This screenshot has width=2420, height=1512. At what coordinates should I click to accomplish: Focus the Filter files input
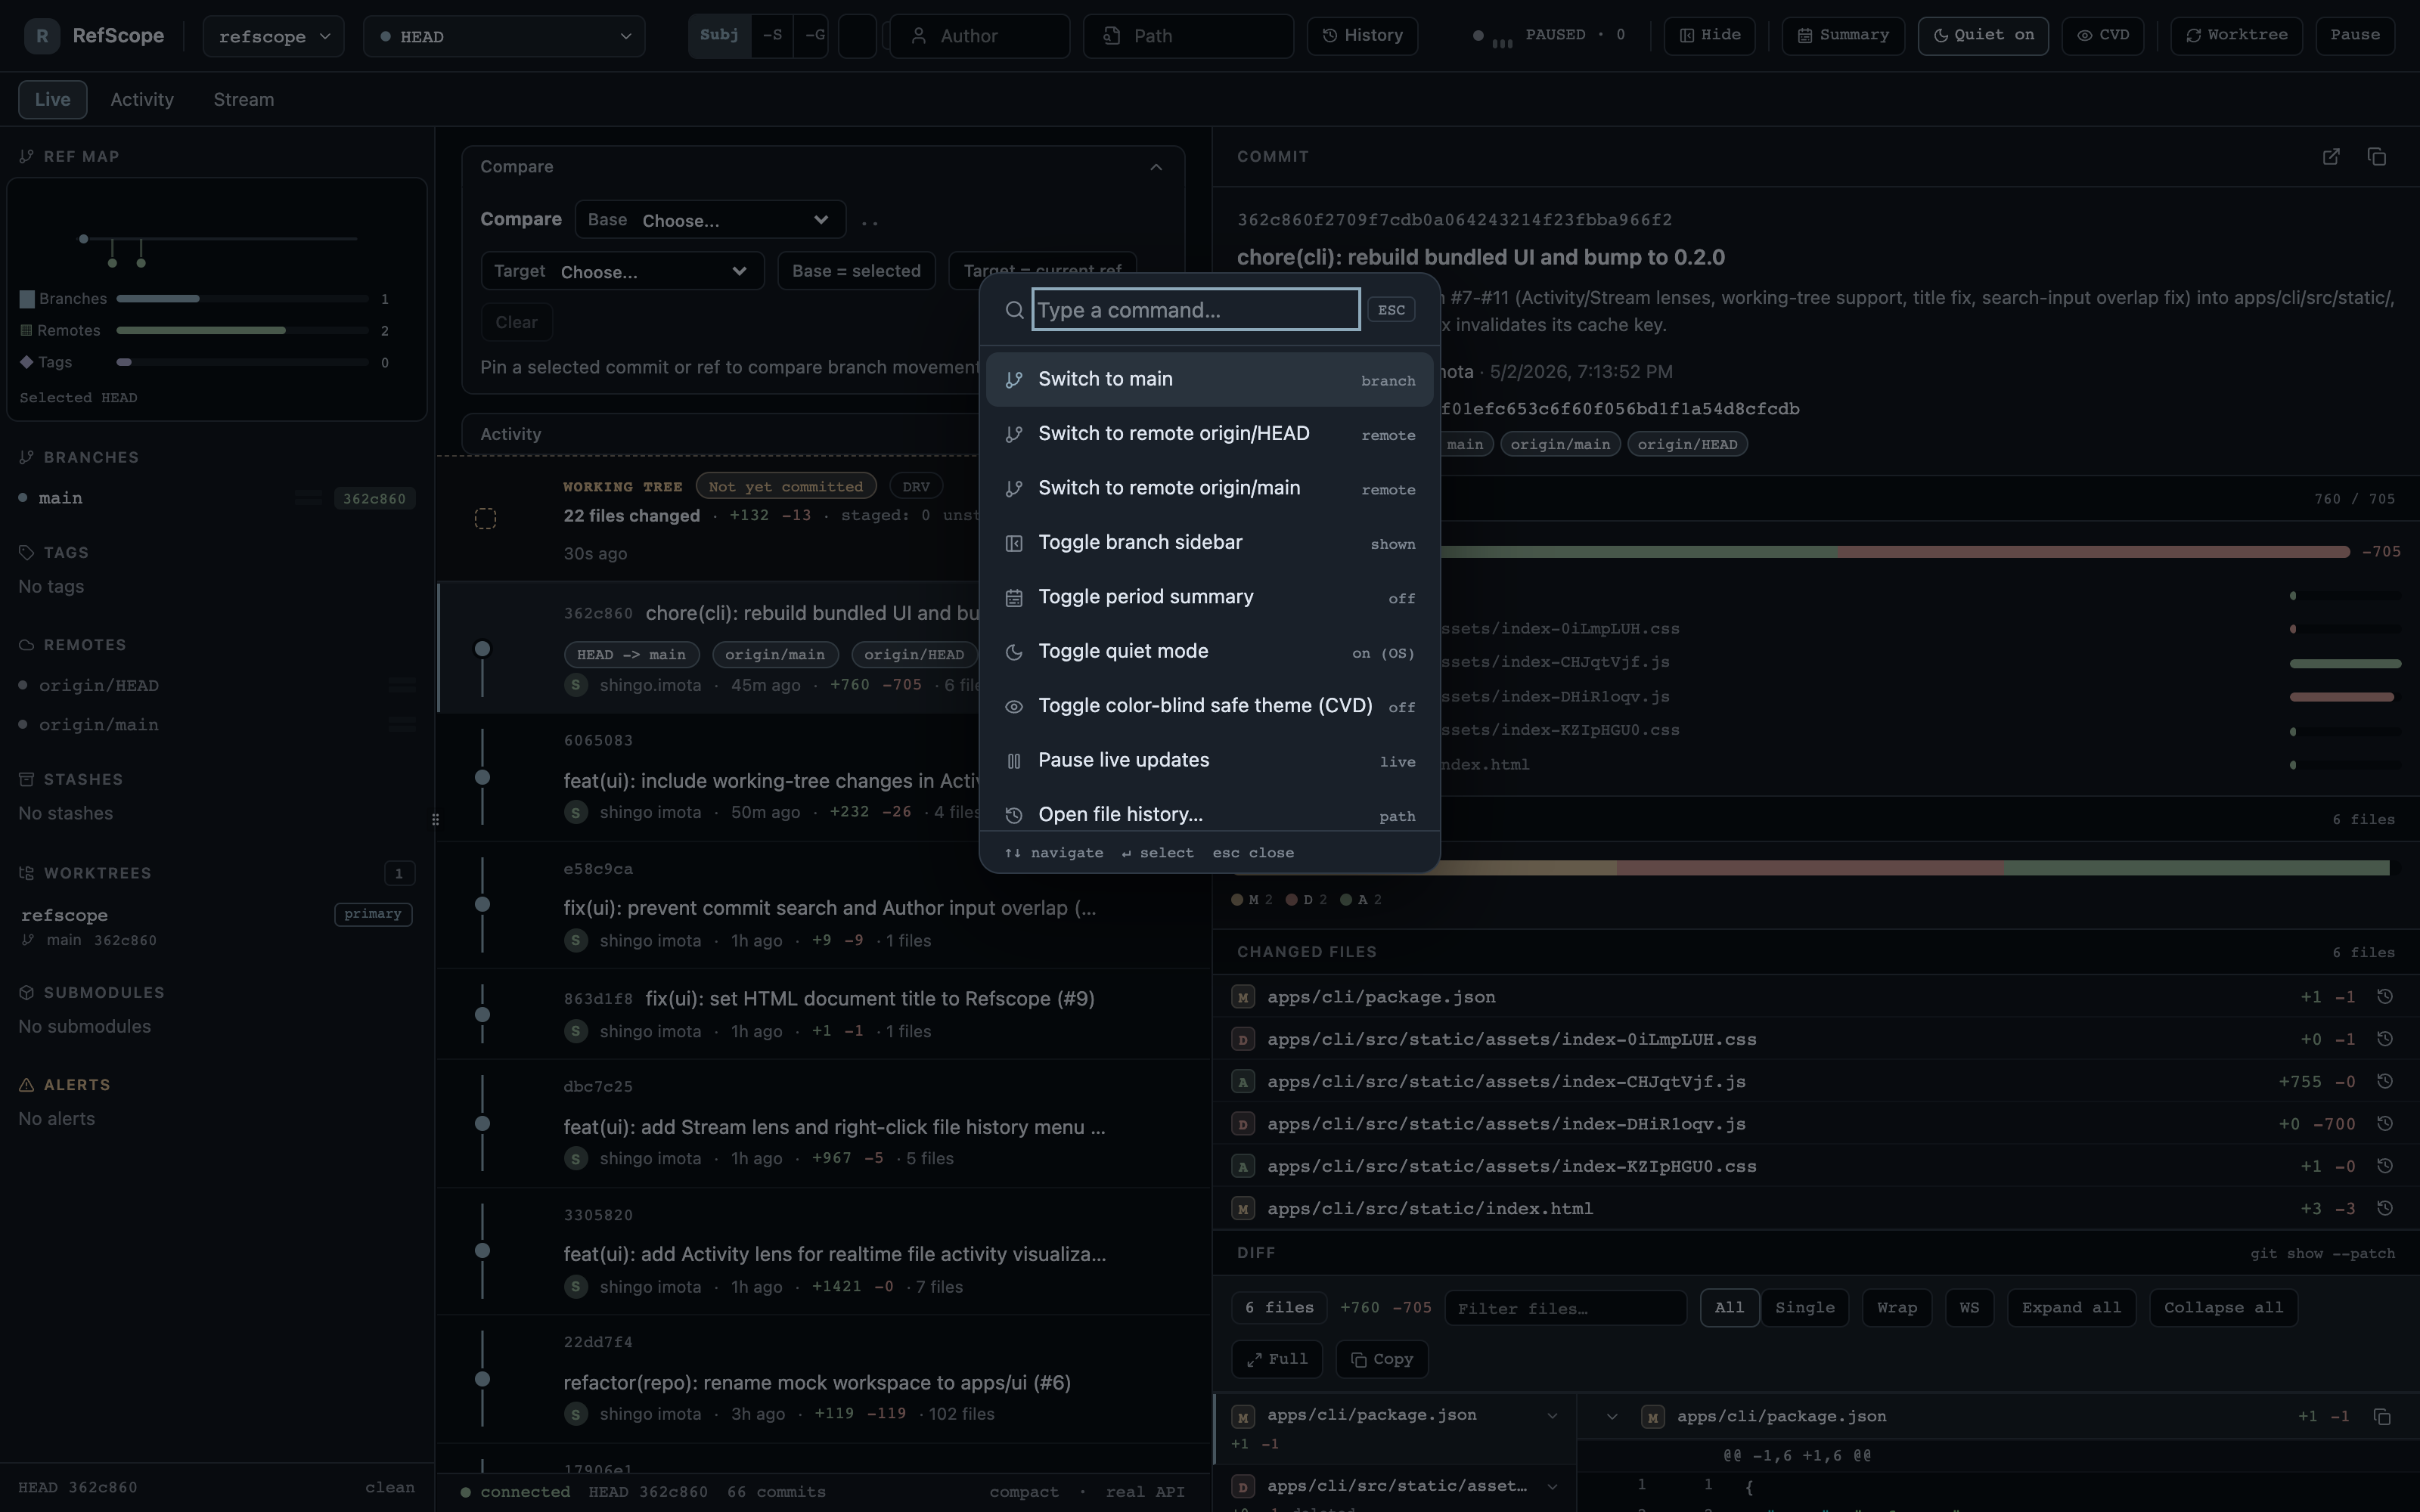(x=1566, y=1308)
